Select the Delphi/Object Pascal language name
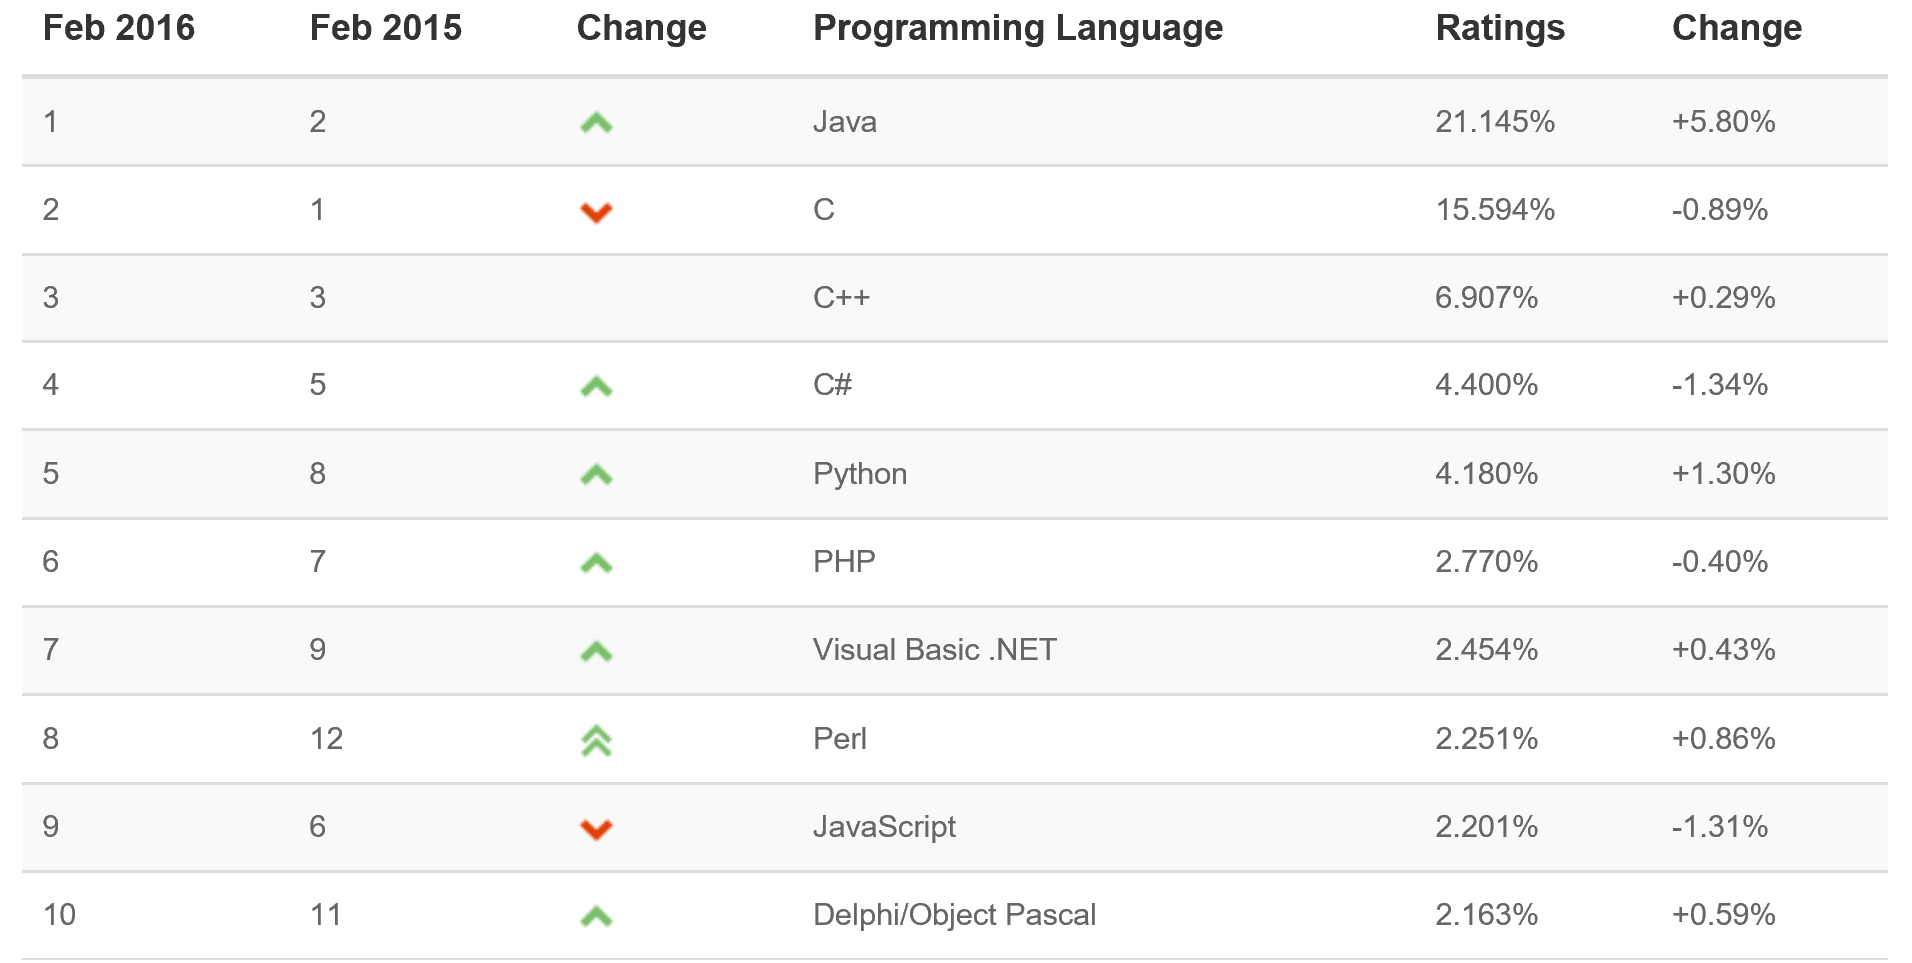The width and height of the screenshot is (1912, 963). pyautogui.click(x=955, y=915)
